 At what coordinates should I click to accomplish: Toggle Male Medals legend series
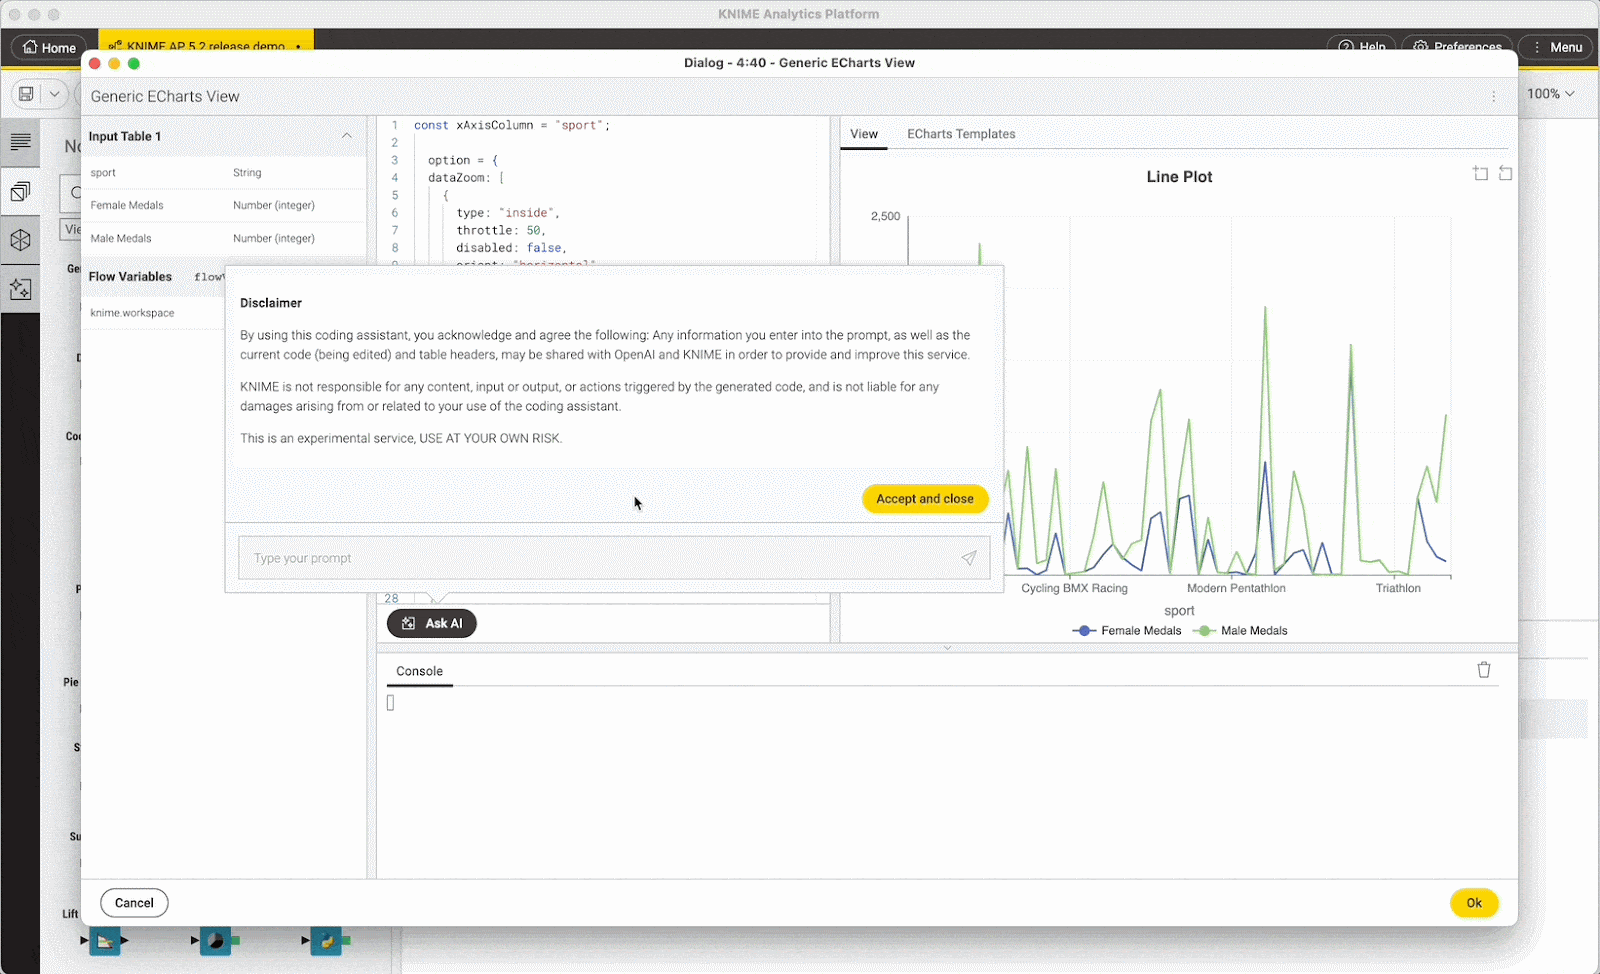pos(1241,631)
